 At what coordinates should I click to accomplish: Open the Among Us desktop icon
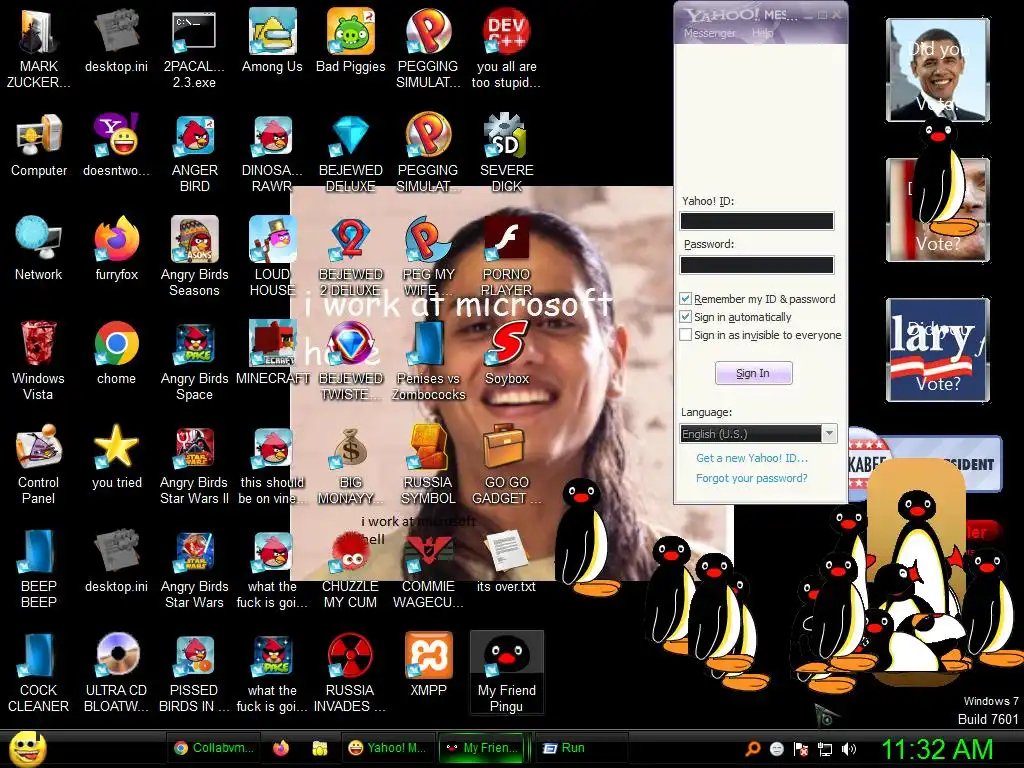(272, 40)
